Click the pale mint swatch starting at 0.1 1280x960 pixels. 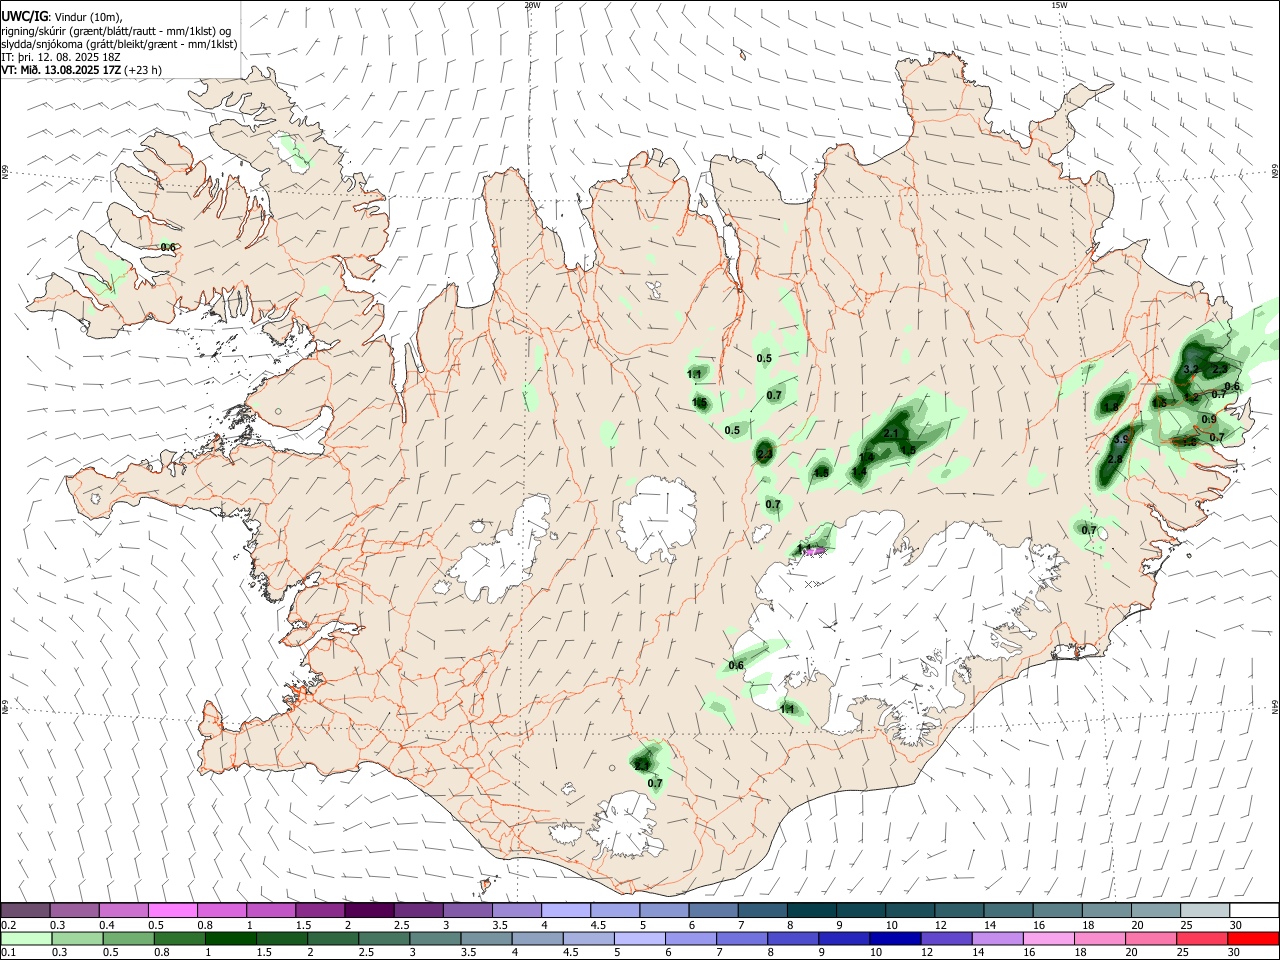(x=26, y=938)
